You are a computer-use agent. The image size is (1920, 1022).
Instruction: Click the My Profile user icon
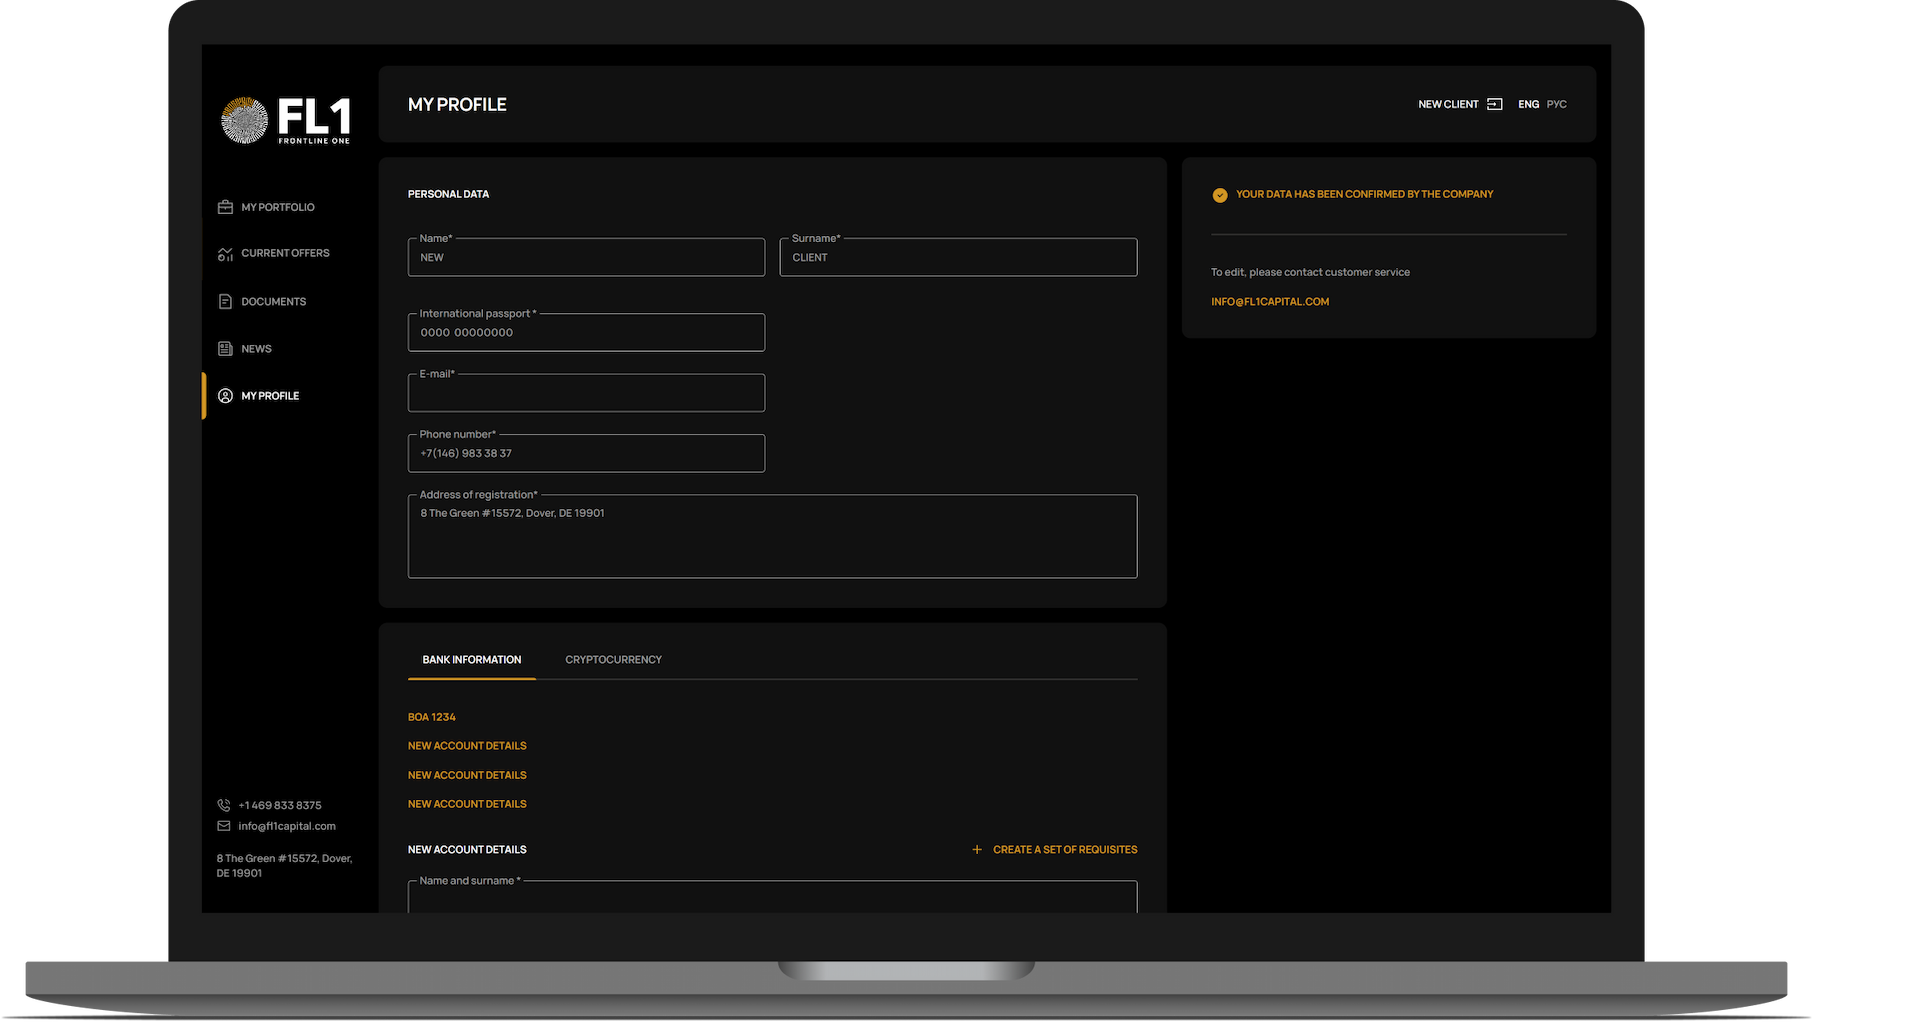point(225,396)
